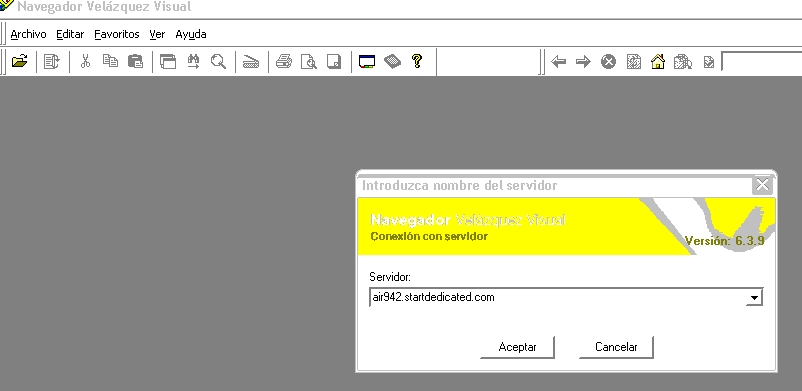Click the cascading windows toolbar icon
The height and width of the screenshot is (391, 802).
pos(168,61)
